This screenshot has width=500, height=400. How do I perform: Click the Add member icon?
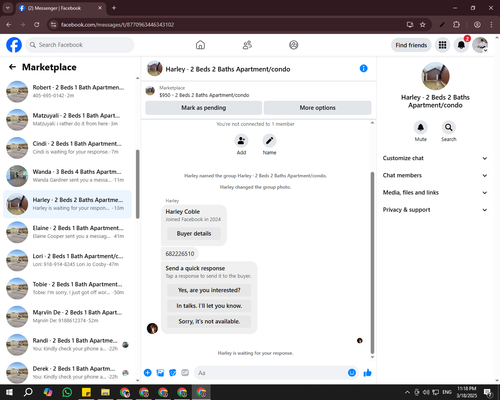(x=241, y=141)
